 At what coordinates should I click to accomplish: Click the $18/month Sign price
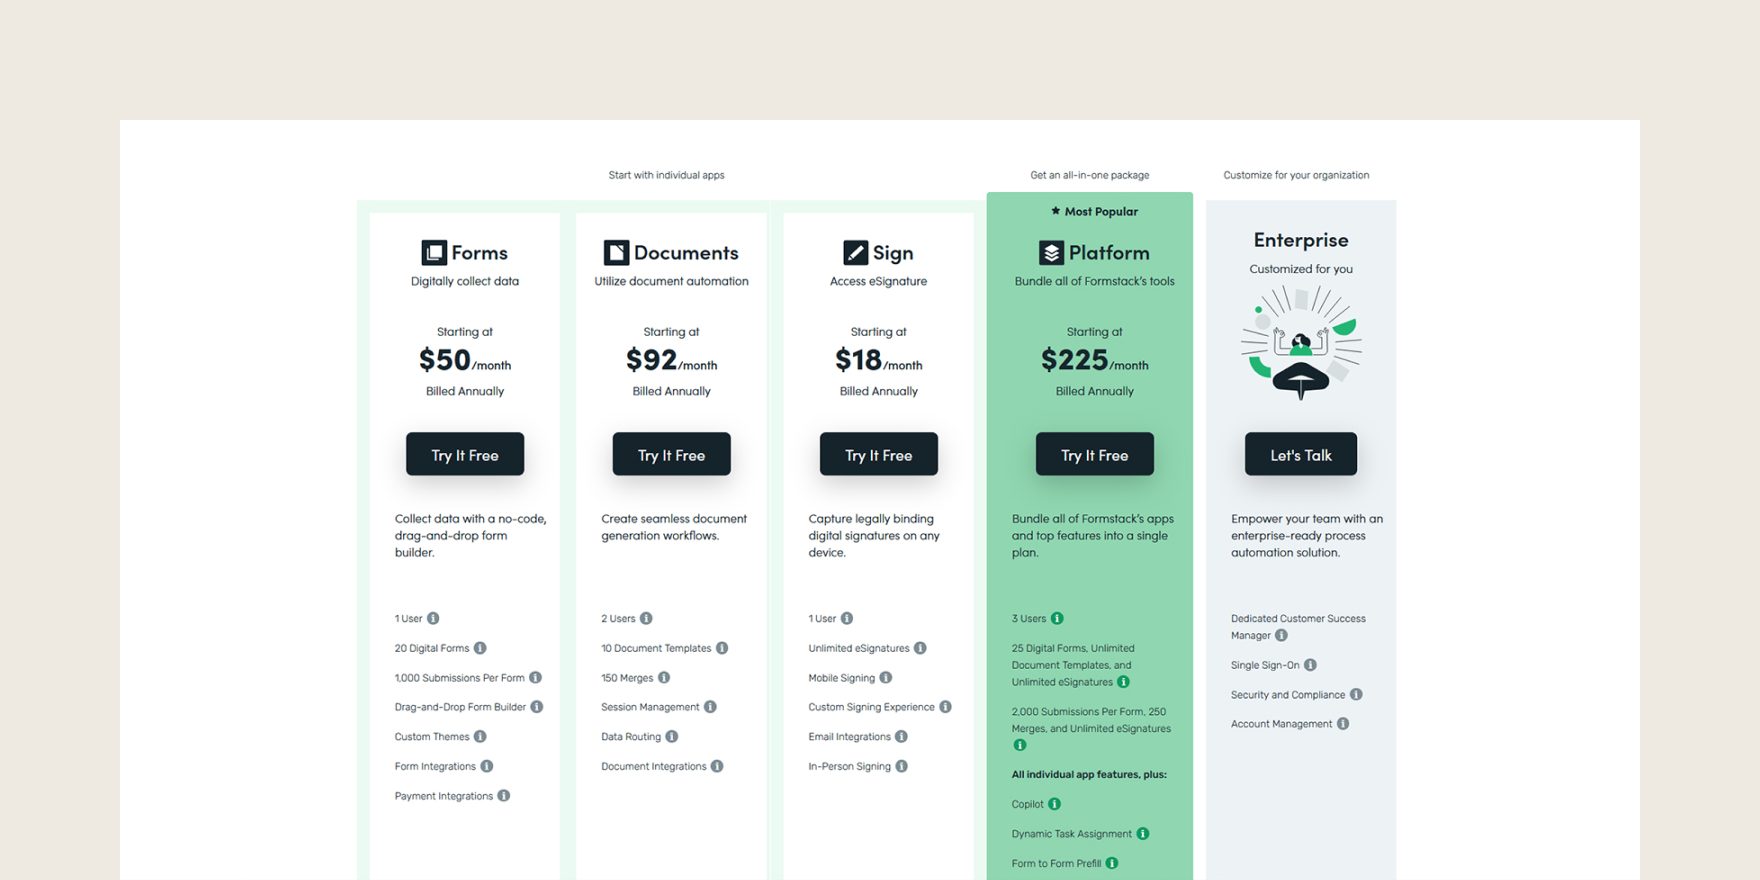pyautogui.click(x=879, y=360)
